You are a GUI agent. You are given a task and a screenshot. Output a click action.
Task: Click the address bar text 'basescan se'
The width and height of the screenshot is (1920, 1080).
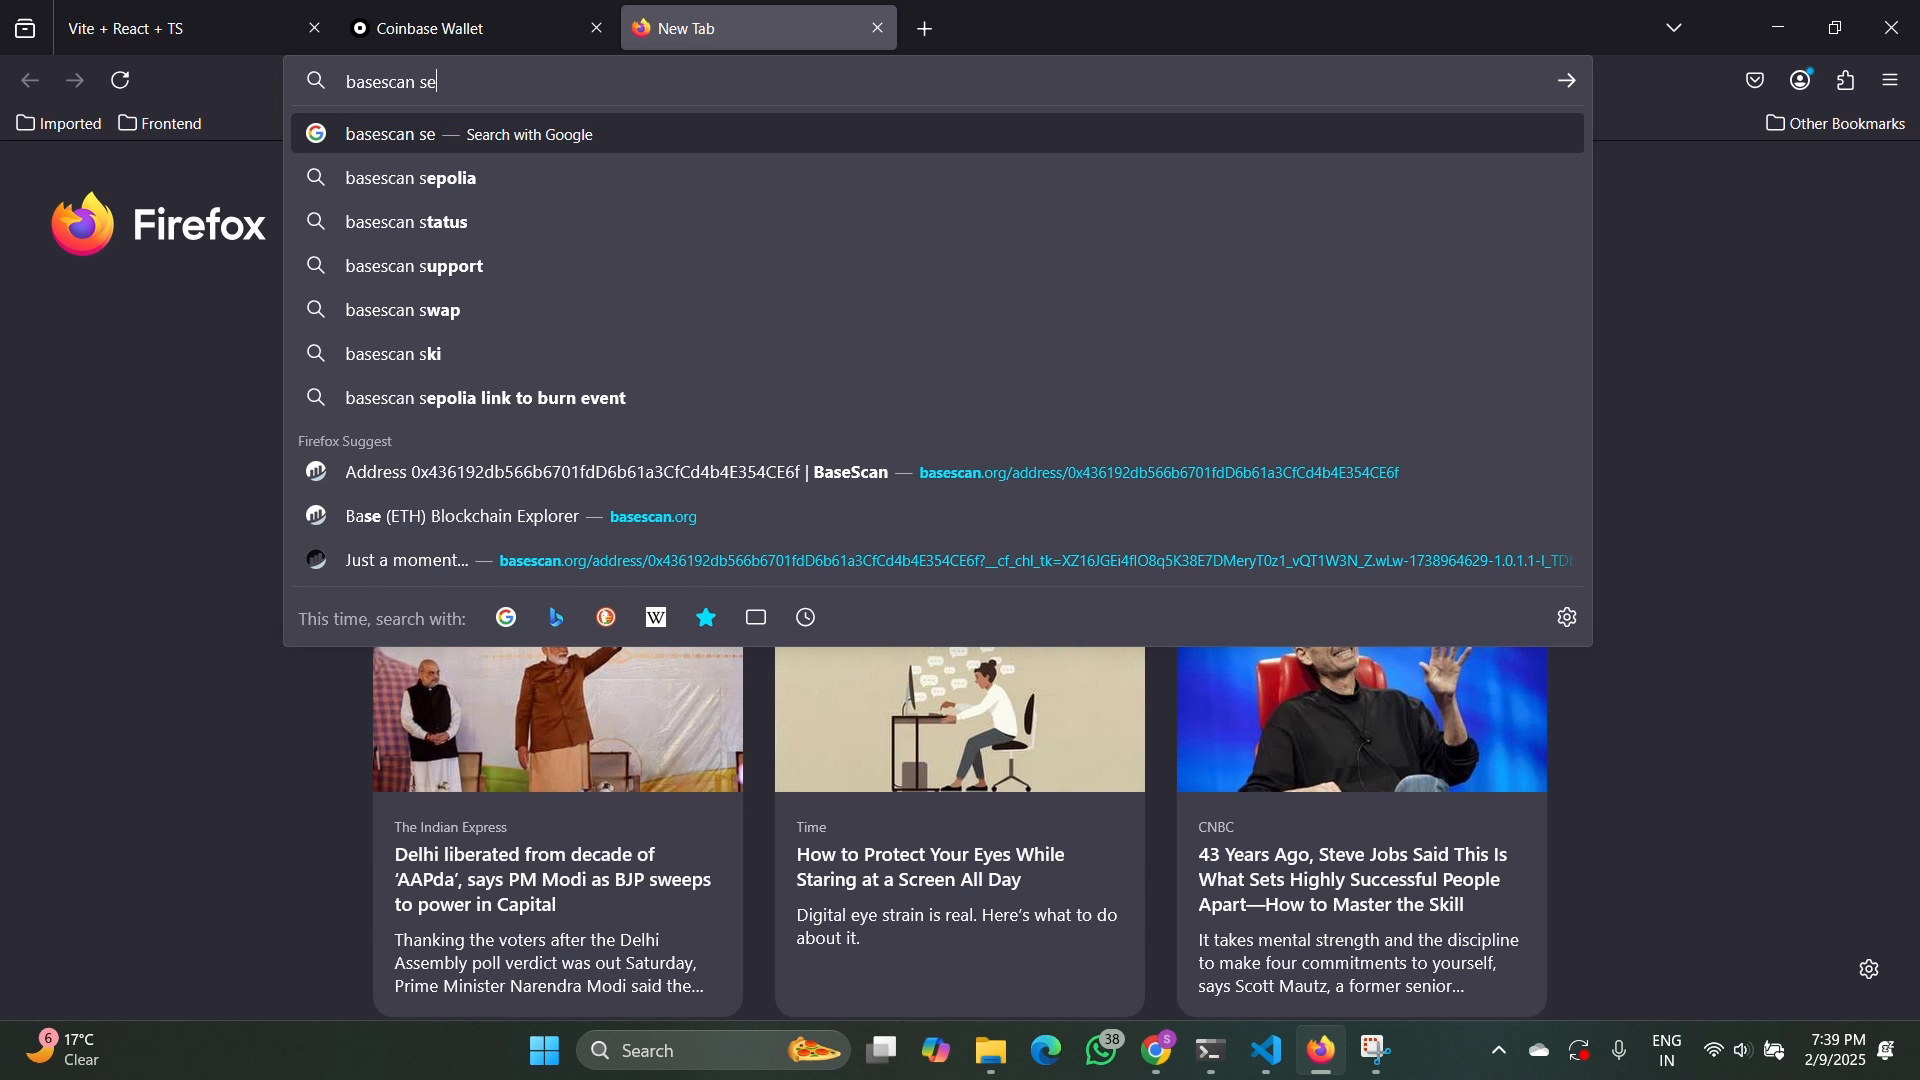tap(391, 81)
